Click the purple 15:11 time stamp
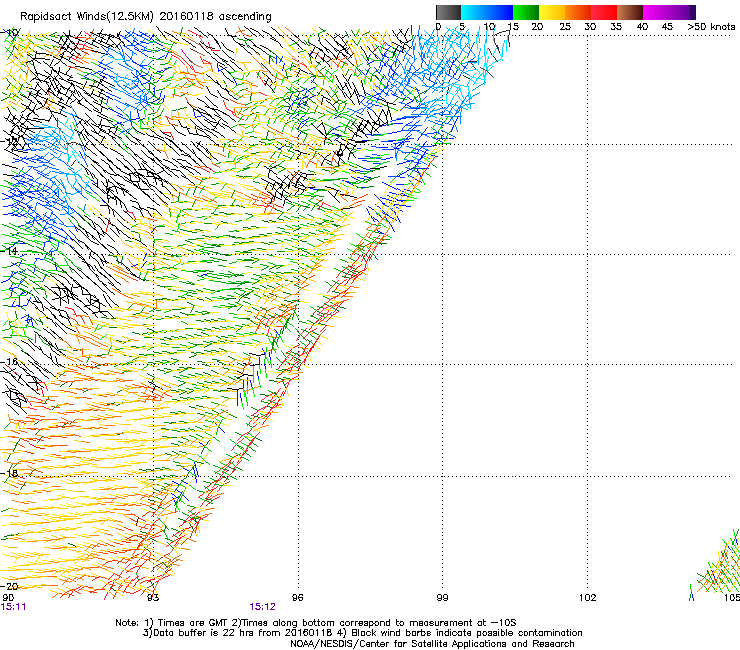Image resolution: width=740 pixels, height=650 pixels. pyautogui.click(x=13, y=607)
